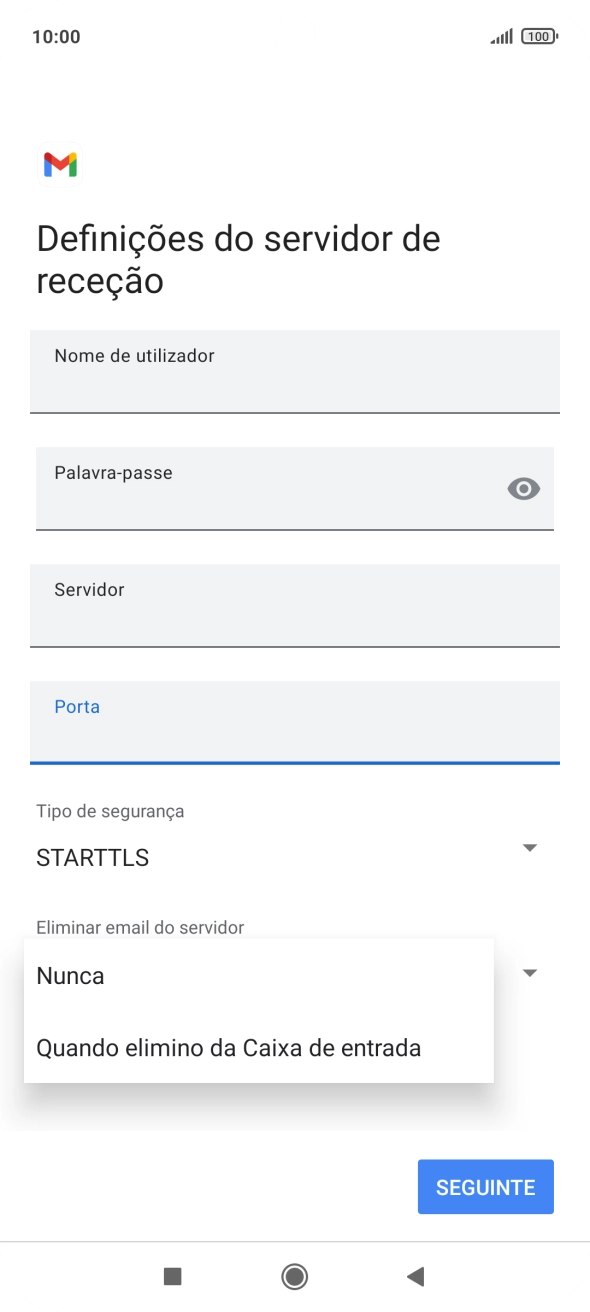Tap the battery indicator showing 100
Image resolution: width=590 pixels, height=1312 pixels.
click(537, 35)
